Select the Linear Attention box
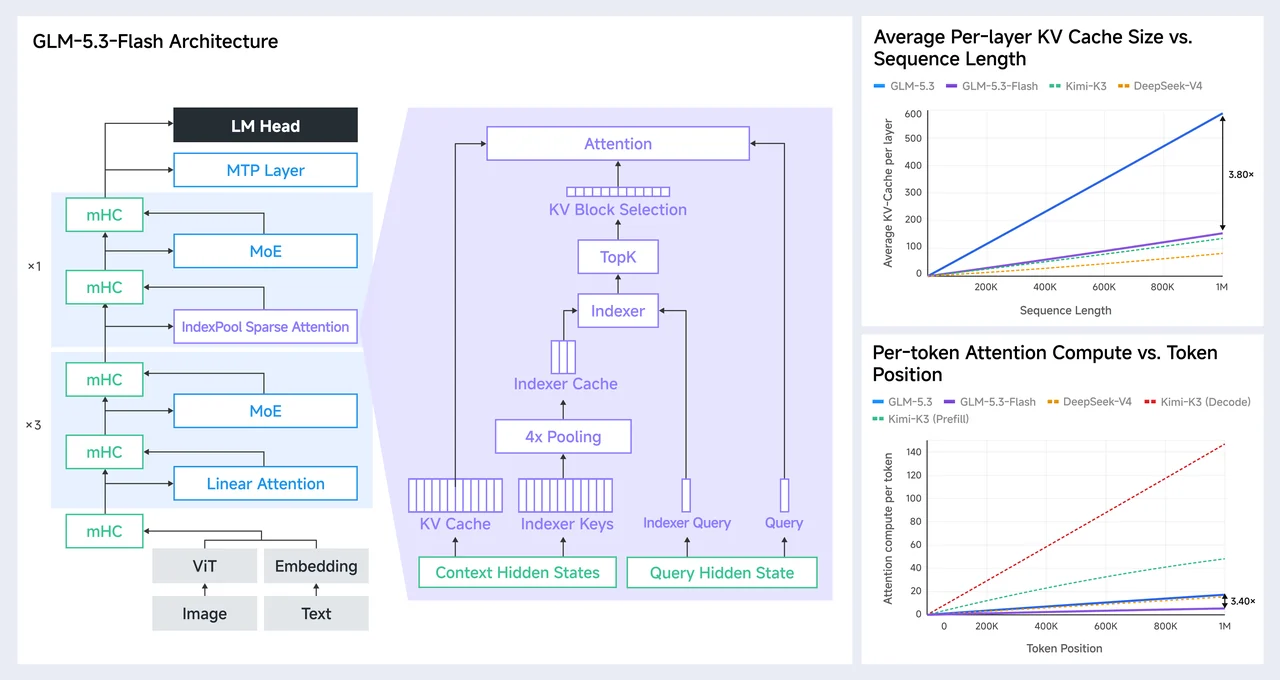Image resolution: width=1280 pixels, height=680 pixels. click(x=265, y=484)
